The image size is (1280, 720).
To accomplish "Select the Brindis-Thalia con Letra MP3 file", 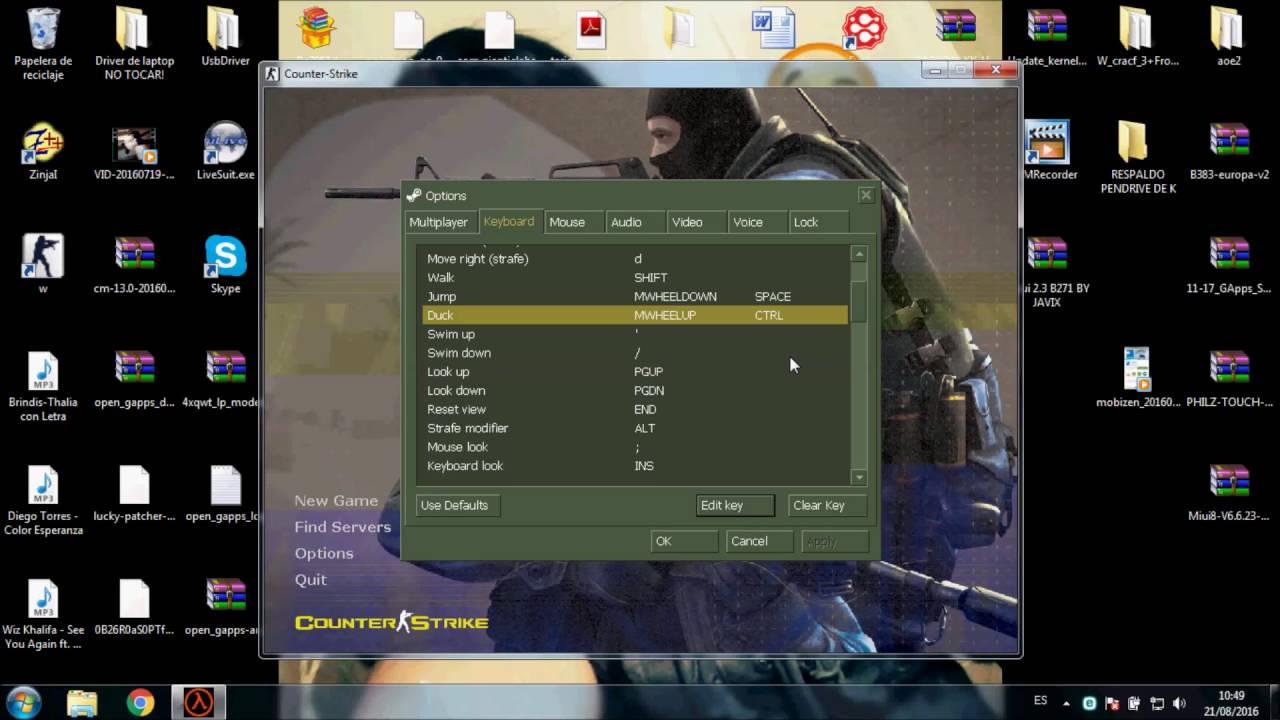I will click(43, 372).
